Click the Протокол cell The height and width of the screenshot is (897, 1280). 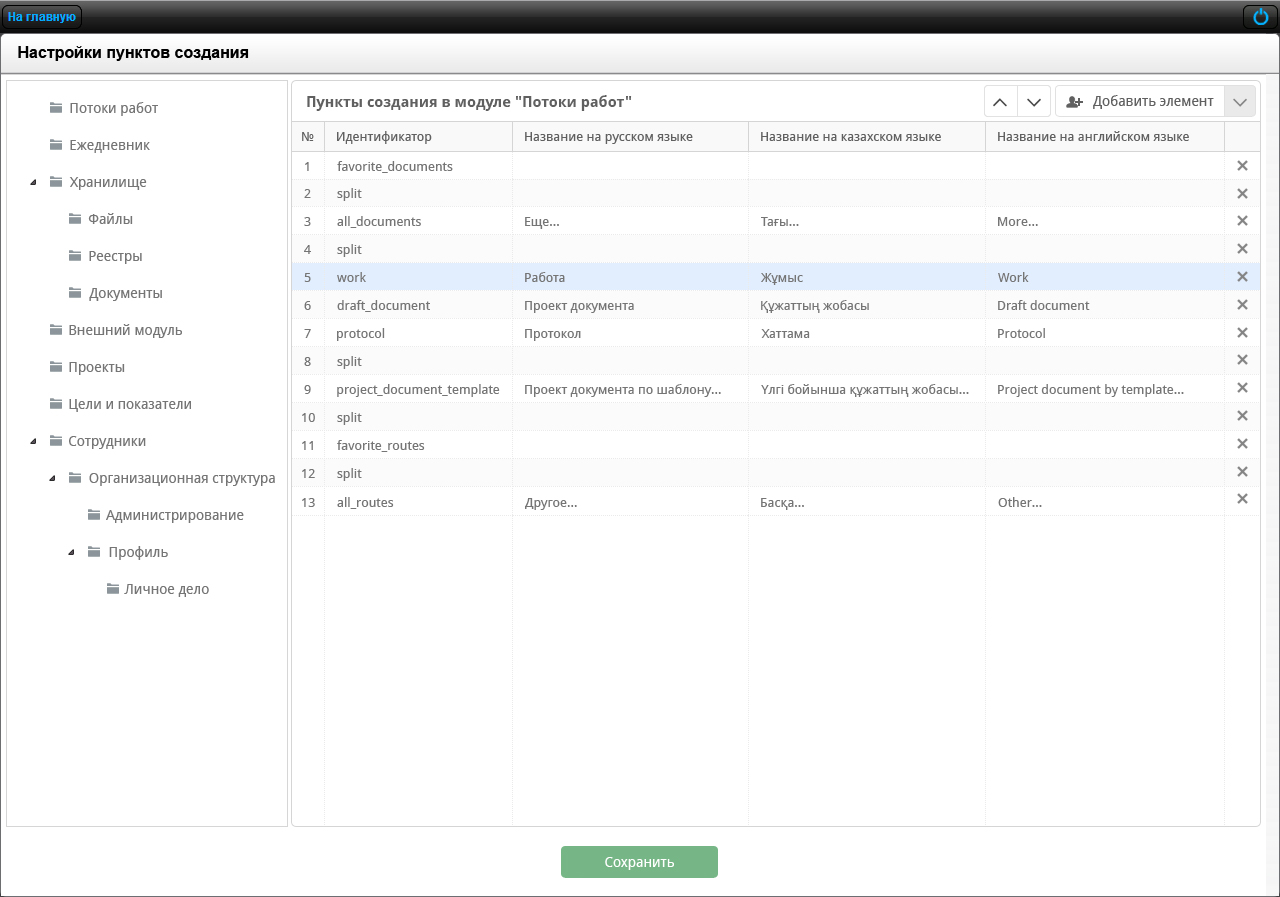pos(630,333)
